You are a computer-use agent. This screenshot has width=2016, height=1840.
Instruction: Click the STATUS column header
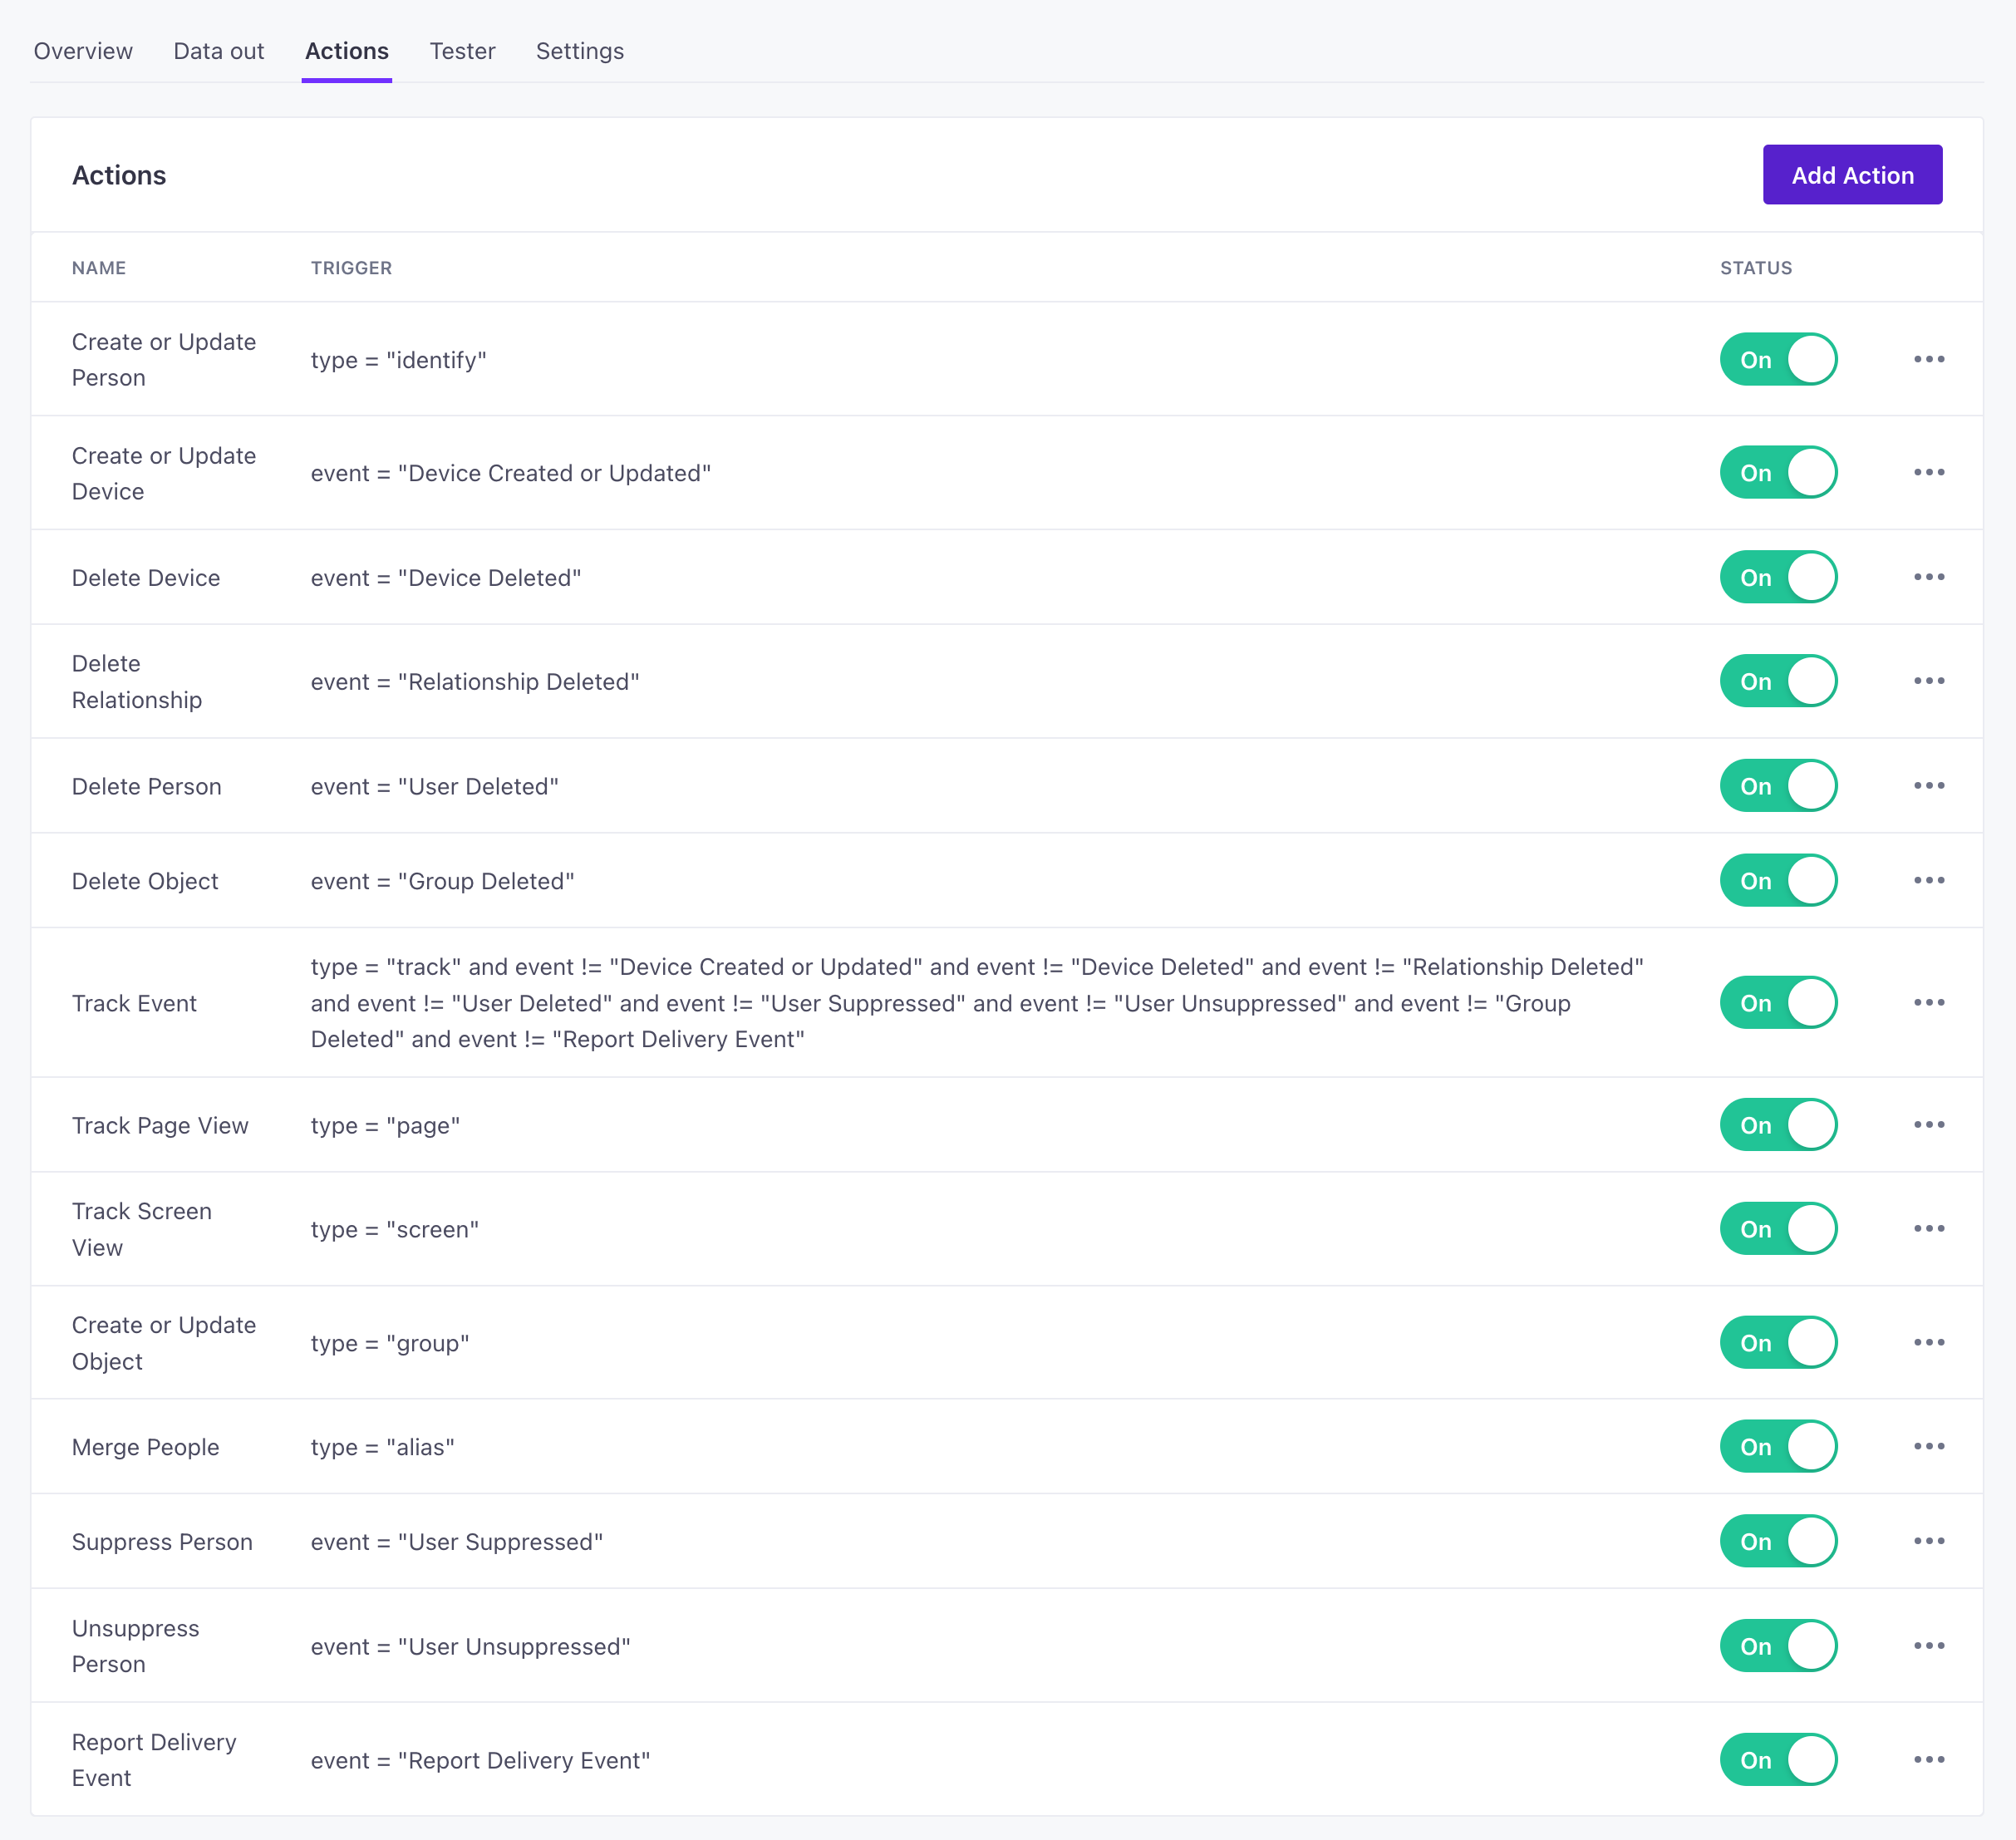tap(1756, 268)
